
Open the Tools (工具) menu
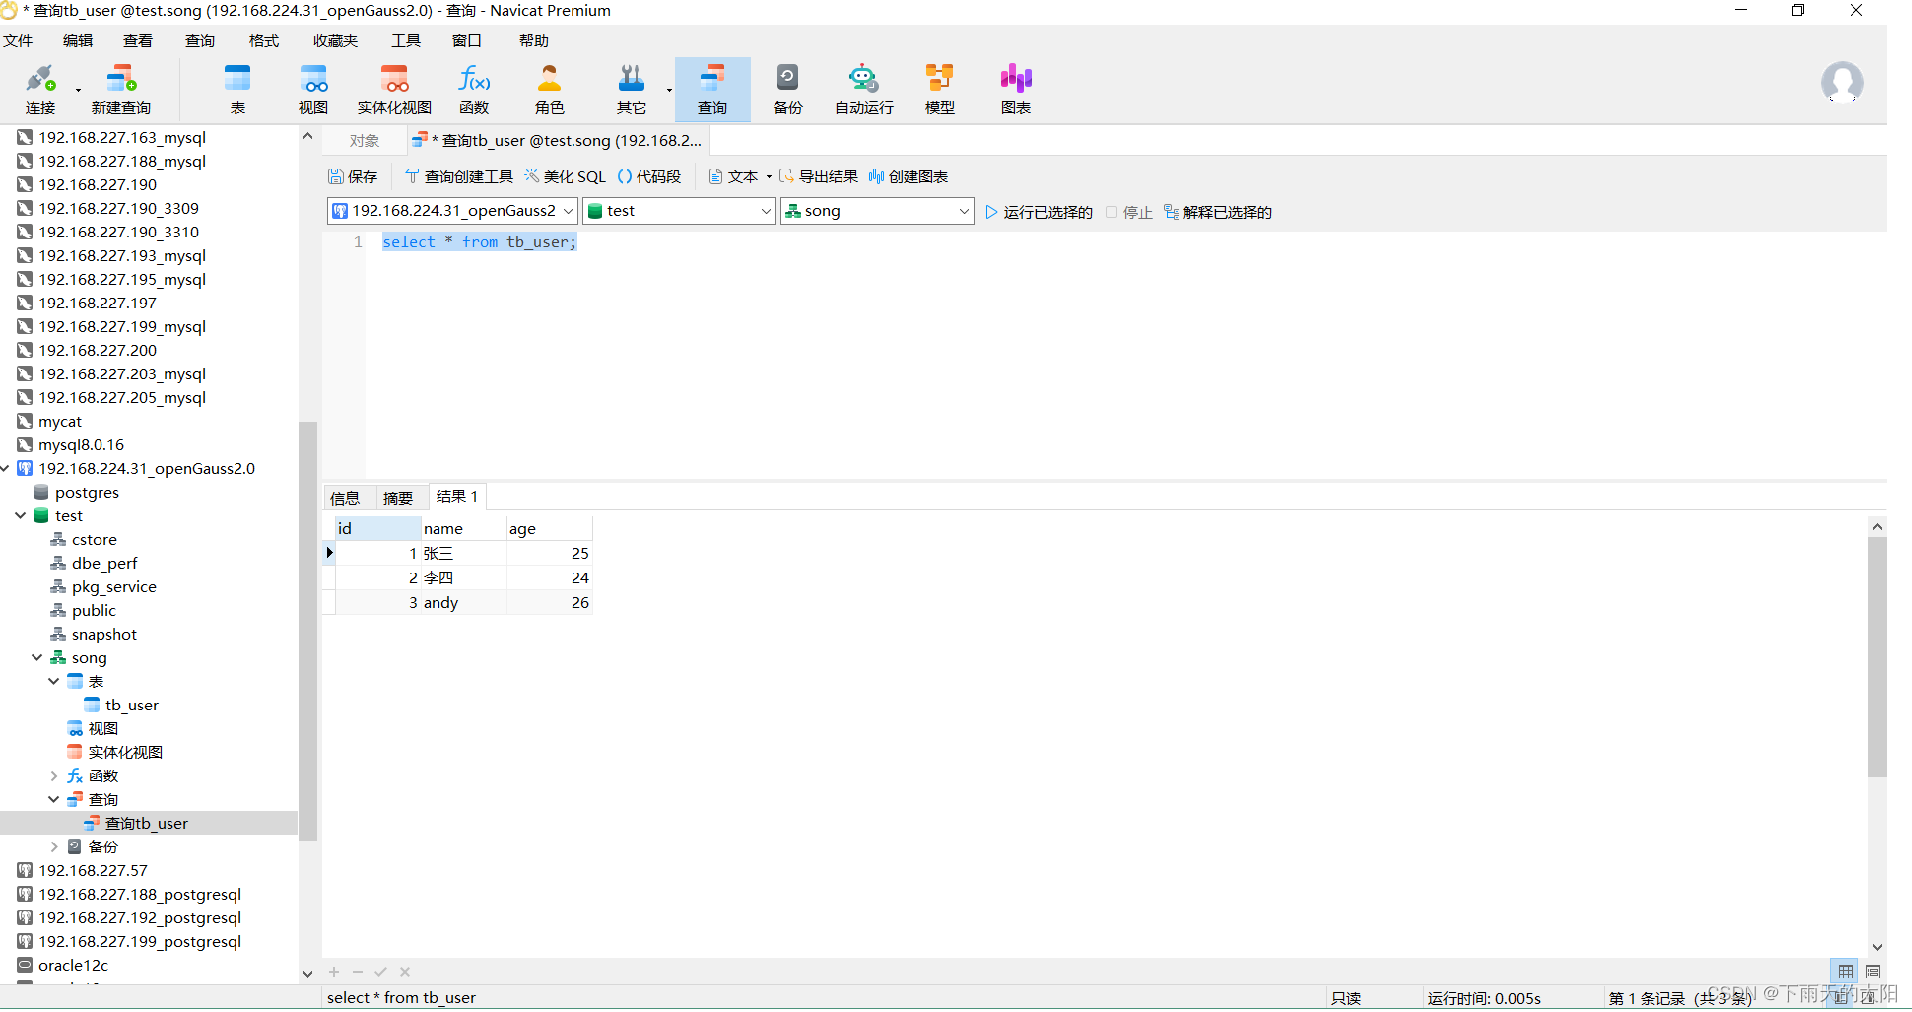pyautogui.click(x=406, y=41)
